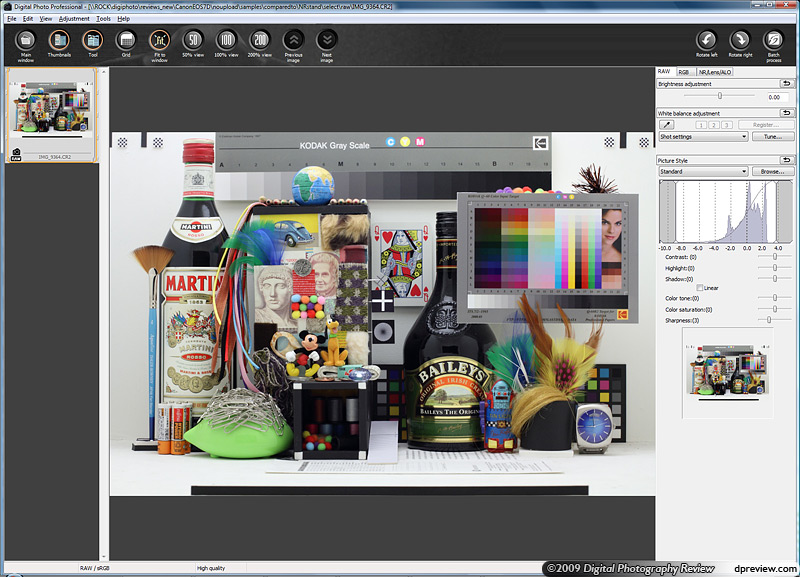The image size is (800, 577).
Task: Rotate image right
Action: [740, 43]
